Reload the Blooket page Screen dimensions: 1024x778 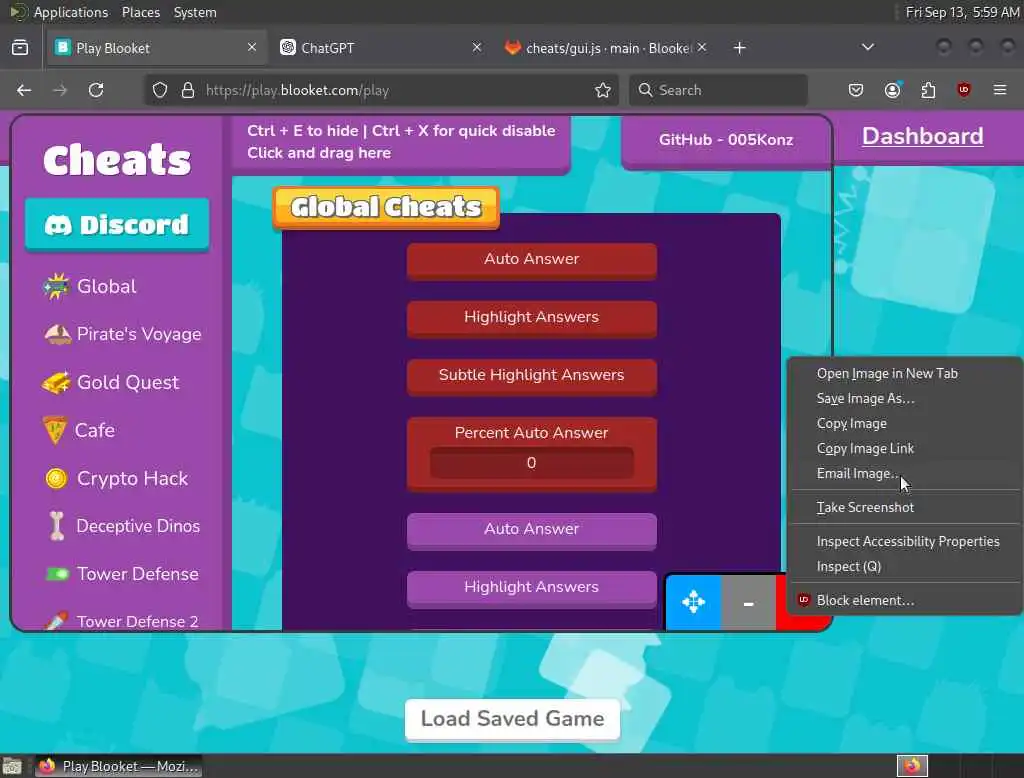[96, 90]
